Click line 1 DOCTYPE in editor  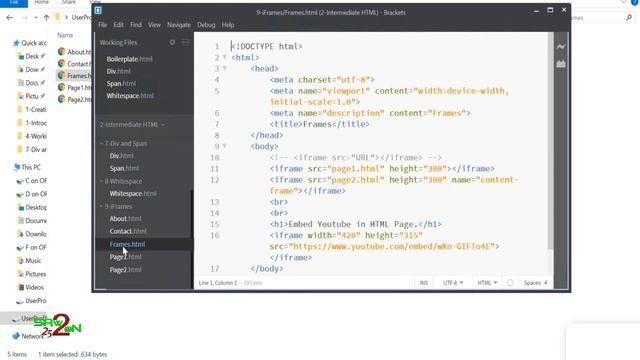pyautogui.click(x=267, y=47)
